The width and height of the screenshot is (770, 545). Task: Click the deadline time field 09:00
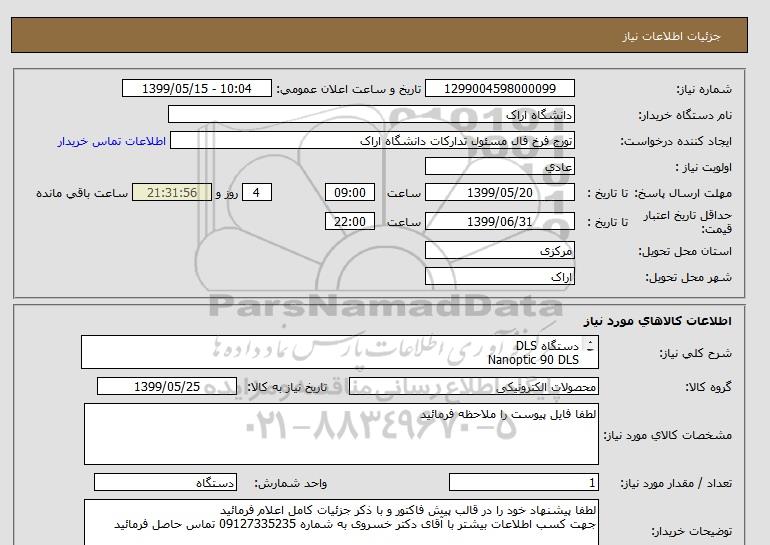point(350,192)
